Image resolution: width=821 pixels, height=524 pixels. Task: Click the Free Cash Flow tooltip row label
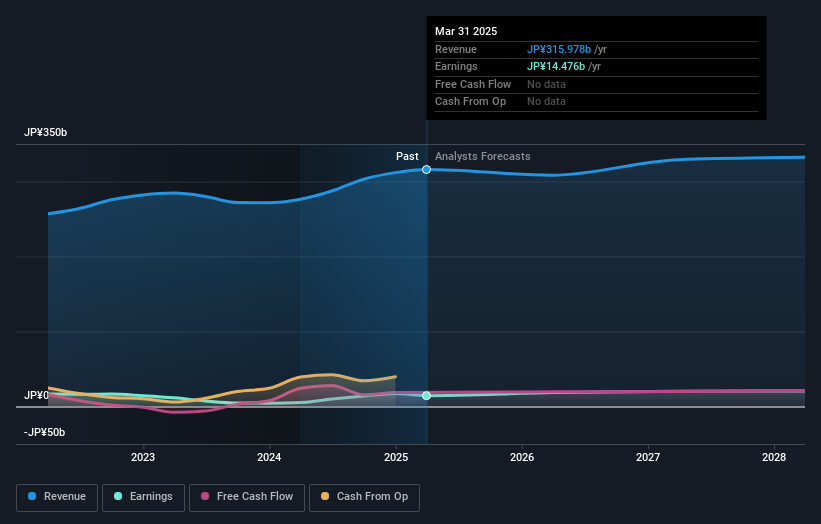click(x=473, y=84)
